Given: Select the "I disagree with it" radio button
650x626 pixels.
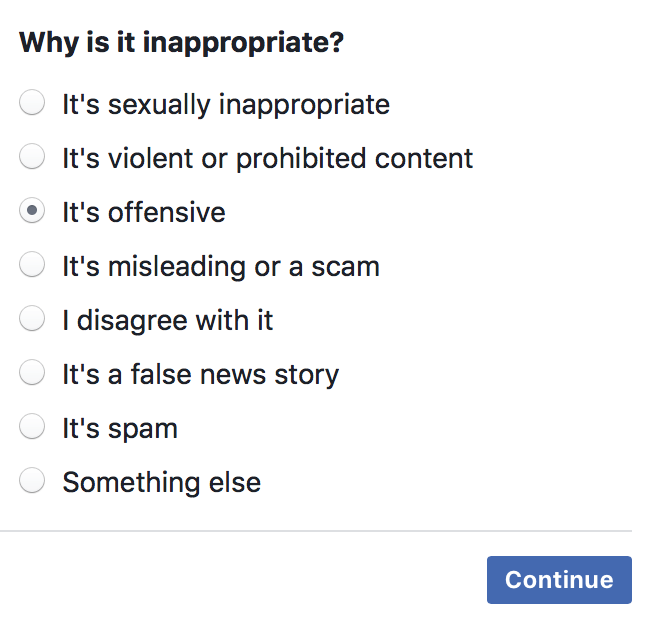Looking at the screenshot, I should (33, 319).
